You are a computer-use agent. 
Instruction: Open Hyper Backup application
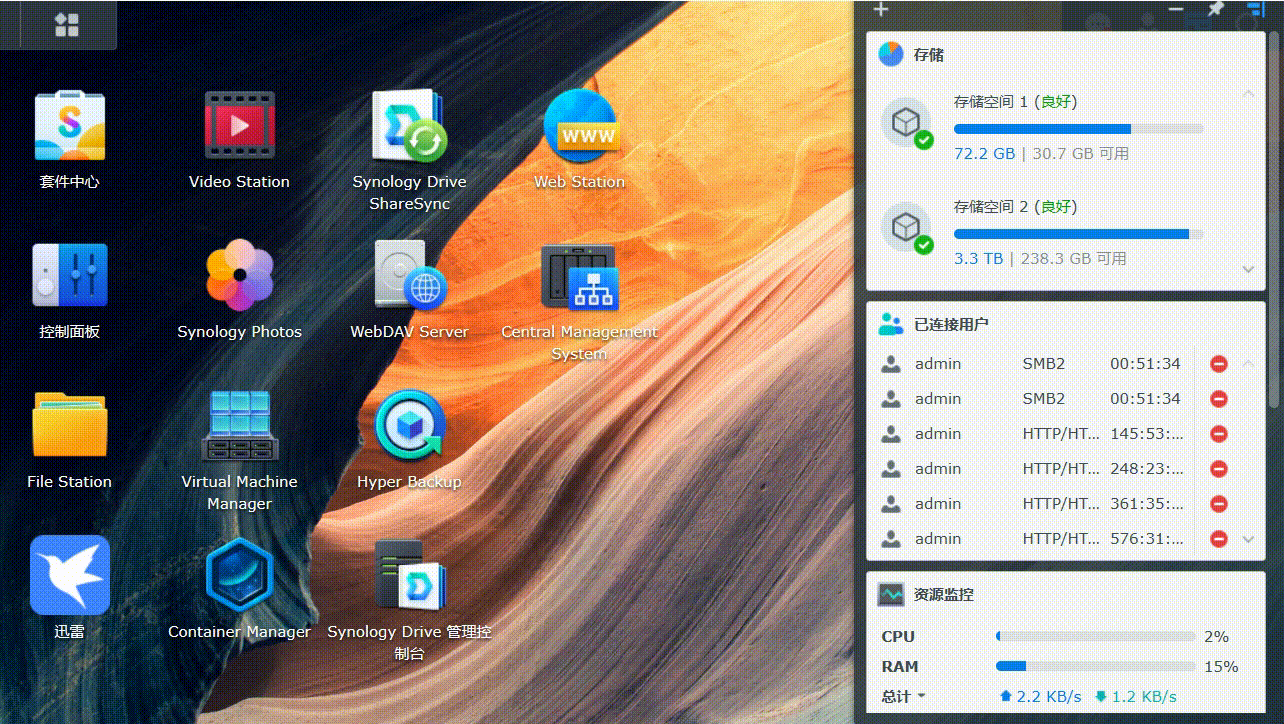tap(409, 426)
